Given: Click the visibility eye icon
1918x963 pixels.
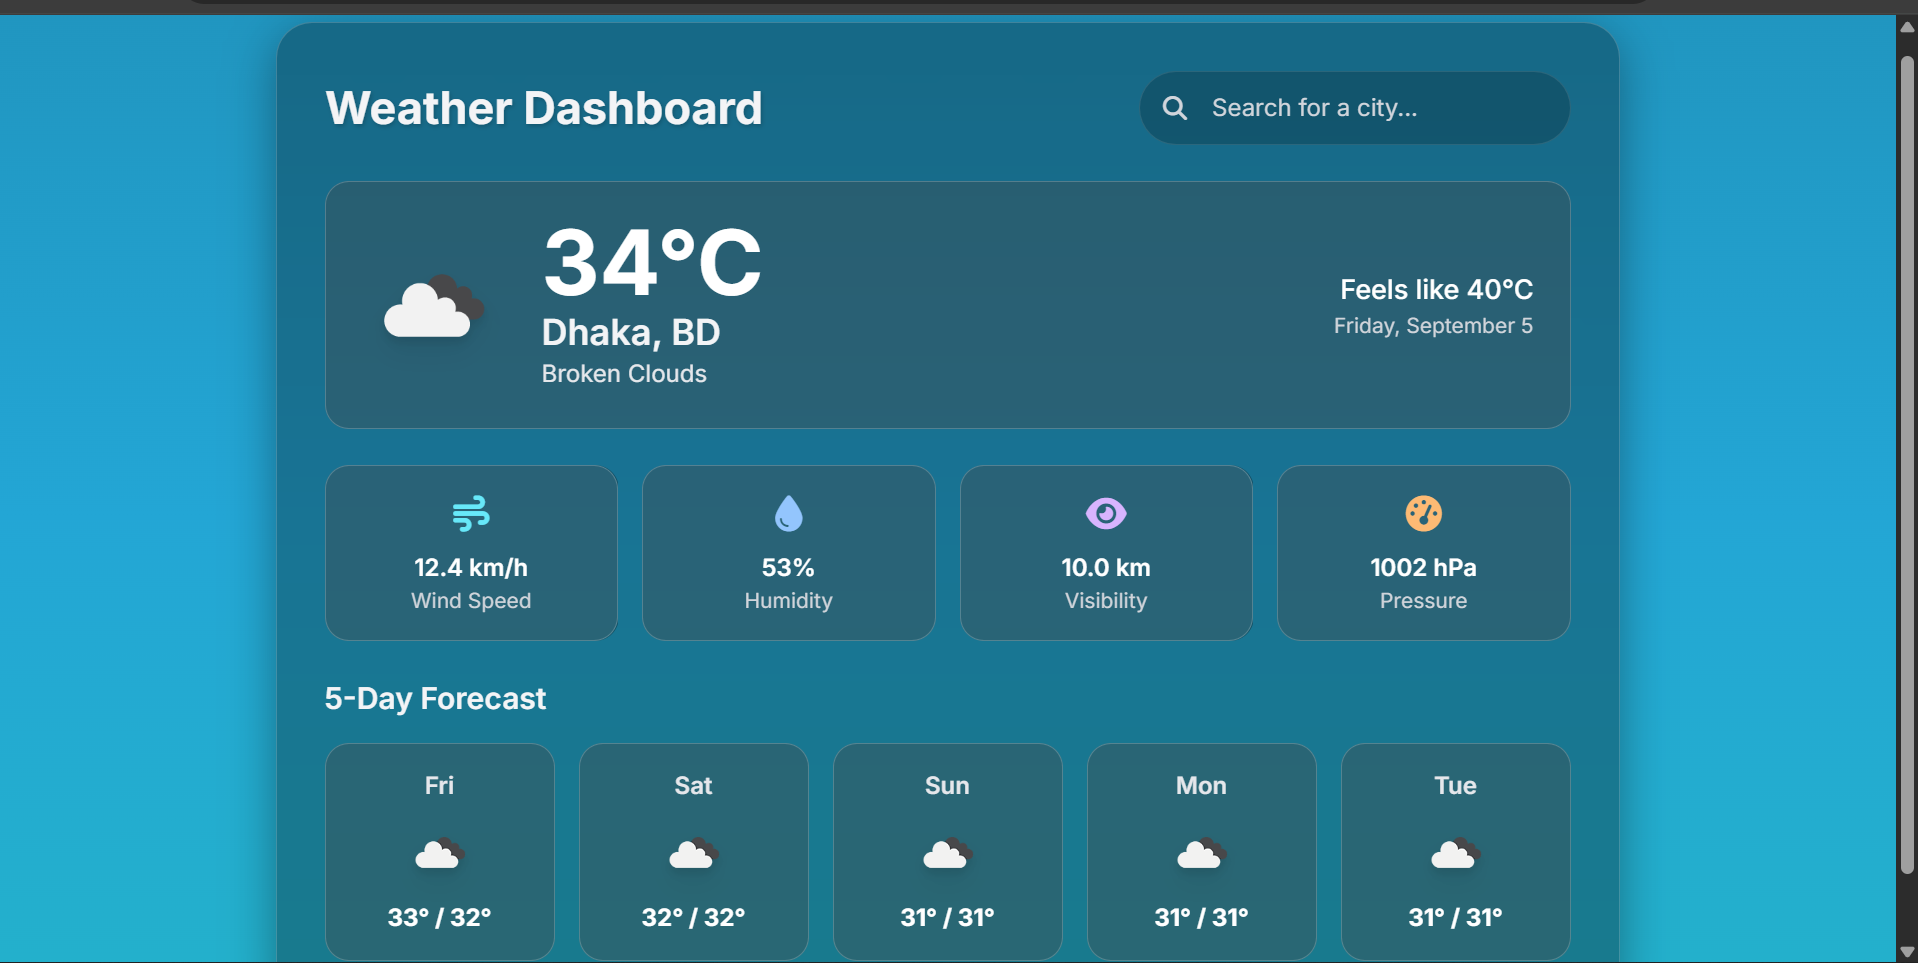Looking at the screenshot, I should [1106, 513].
